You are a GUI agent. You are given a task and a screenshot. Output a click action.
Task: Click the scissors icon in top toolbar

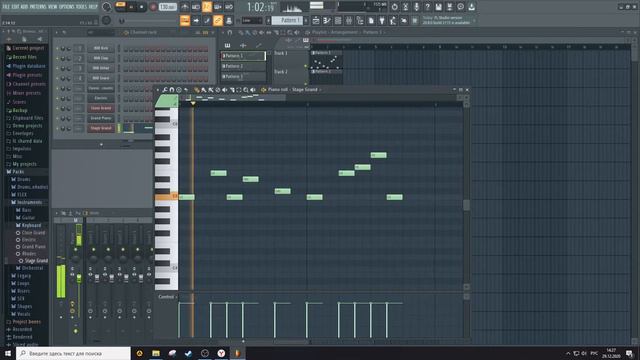[x=405, y=7]
